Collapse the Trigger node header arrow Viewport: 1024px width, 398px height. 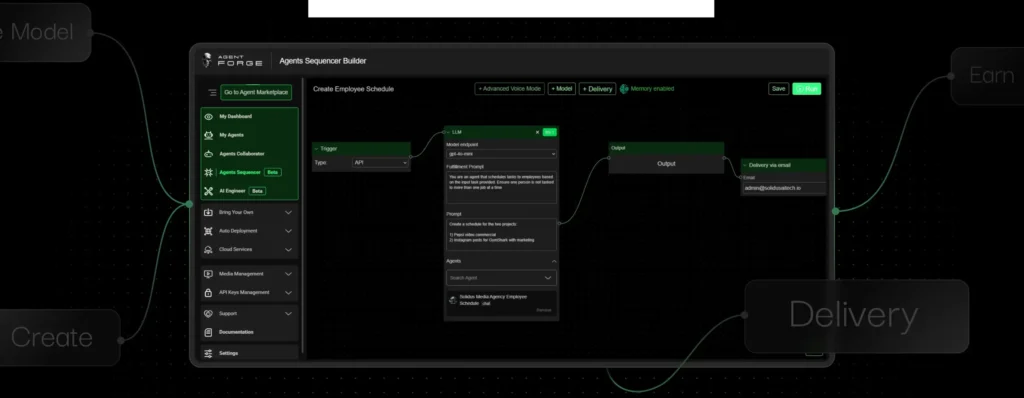click(316, 149)
